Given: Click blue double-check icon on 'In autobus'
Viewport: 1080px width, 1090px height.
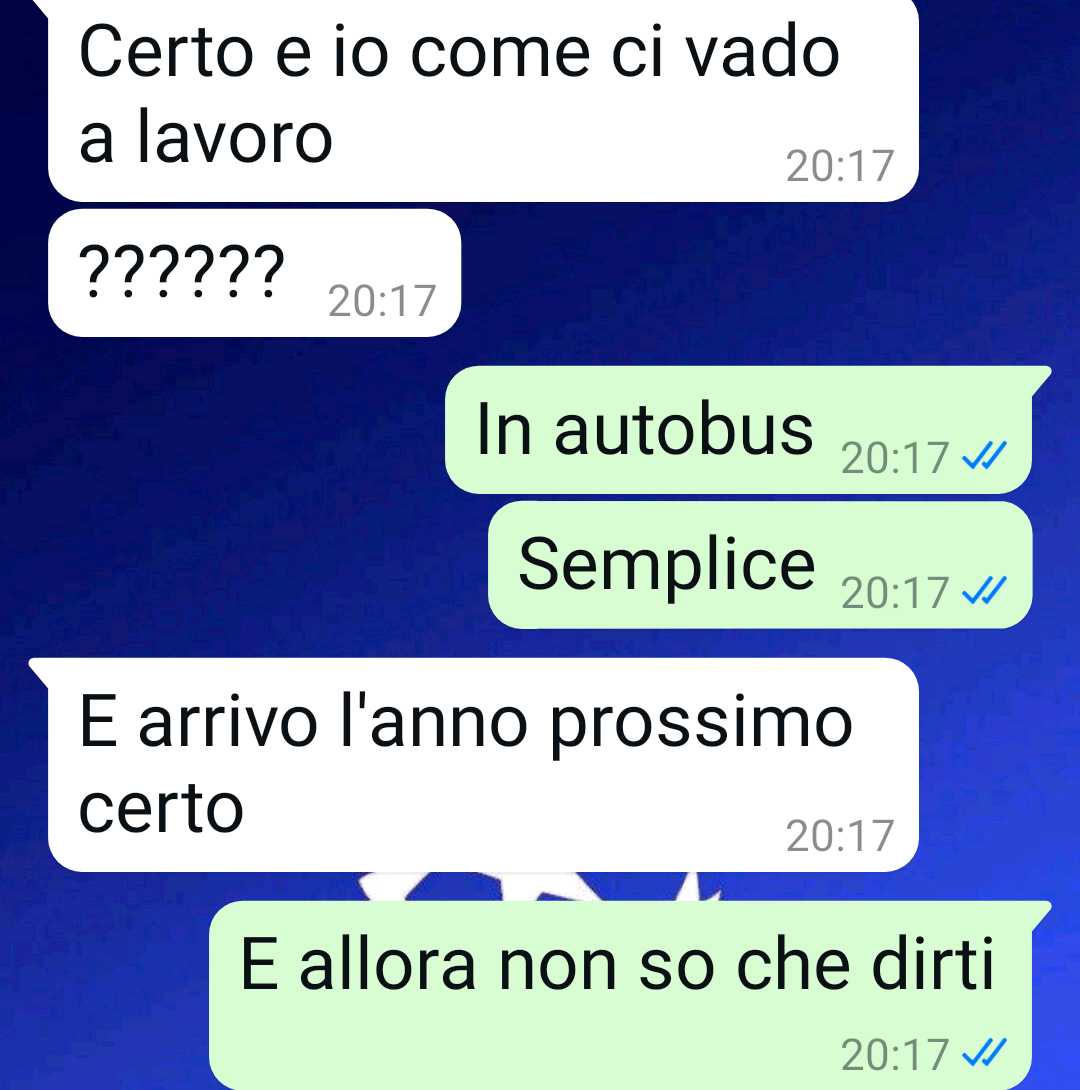Looking at the screenshot, I should pos(983,457).
